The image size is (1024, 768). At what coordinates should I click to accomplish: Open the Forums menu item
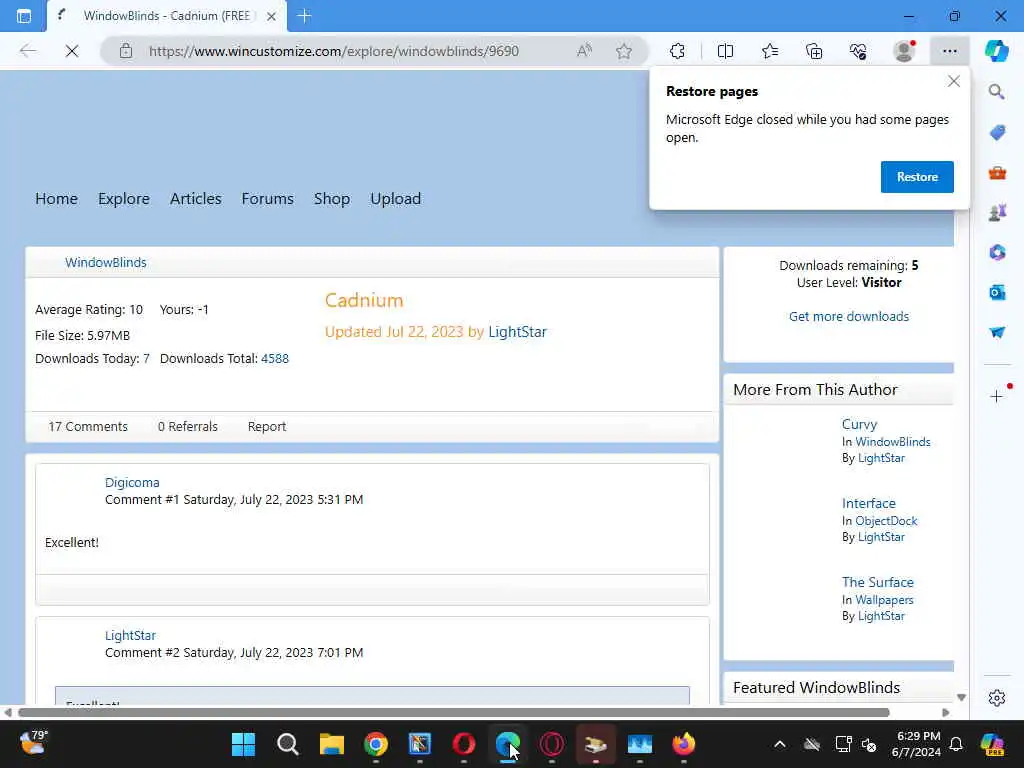(268, 199)
